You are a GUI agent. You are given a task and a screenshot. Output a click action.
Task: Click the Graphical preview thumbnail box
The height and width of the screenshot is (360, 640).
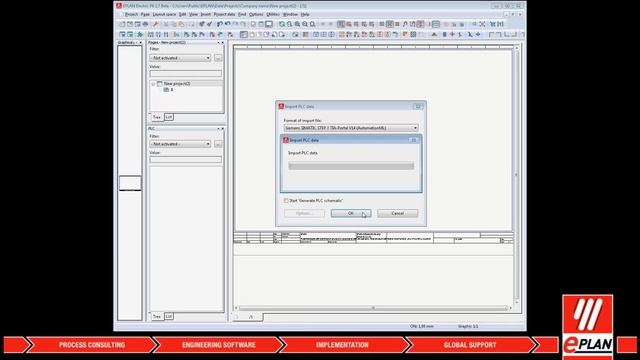[x=130, y=183]
